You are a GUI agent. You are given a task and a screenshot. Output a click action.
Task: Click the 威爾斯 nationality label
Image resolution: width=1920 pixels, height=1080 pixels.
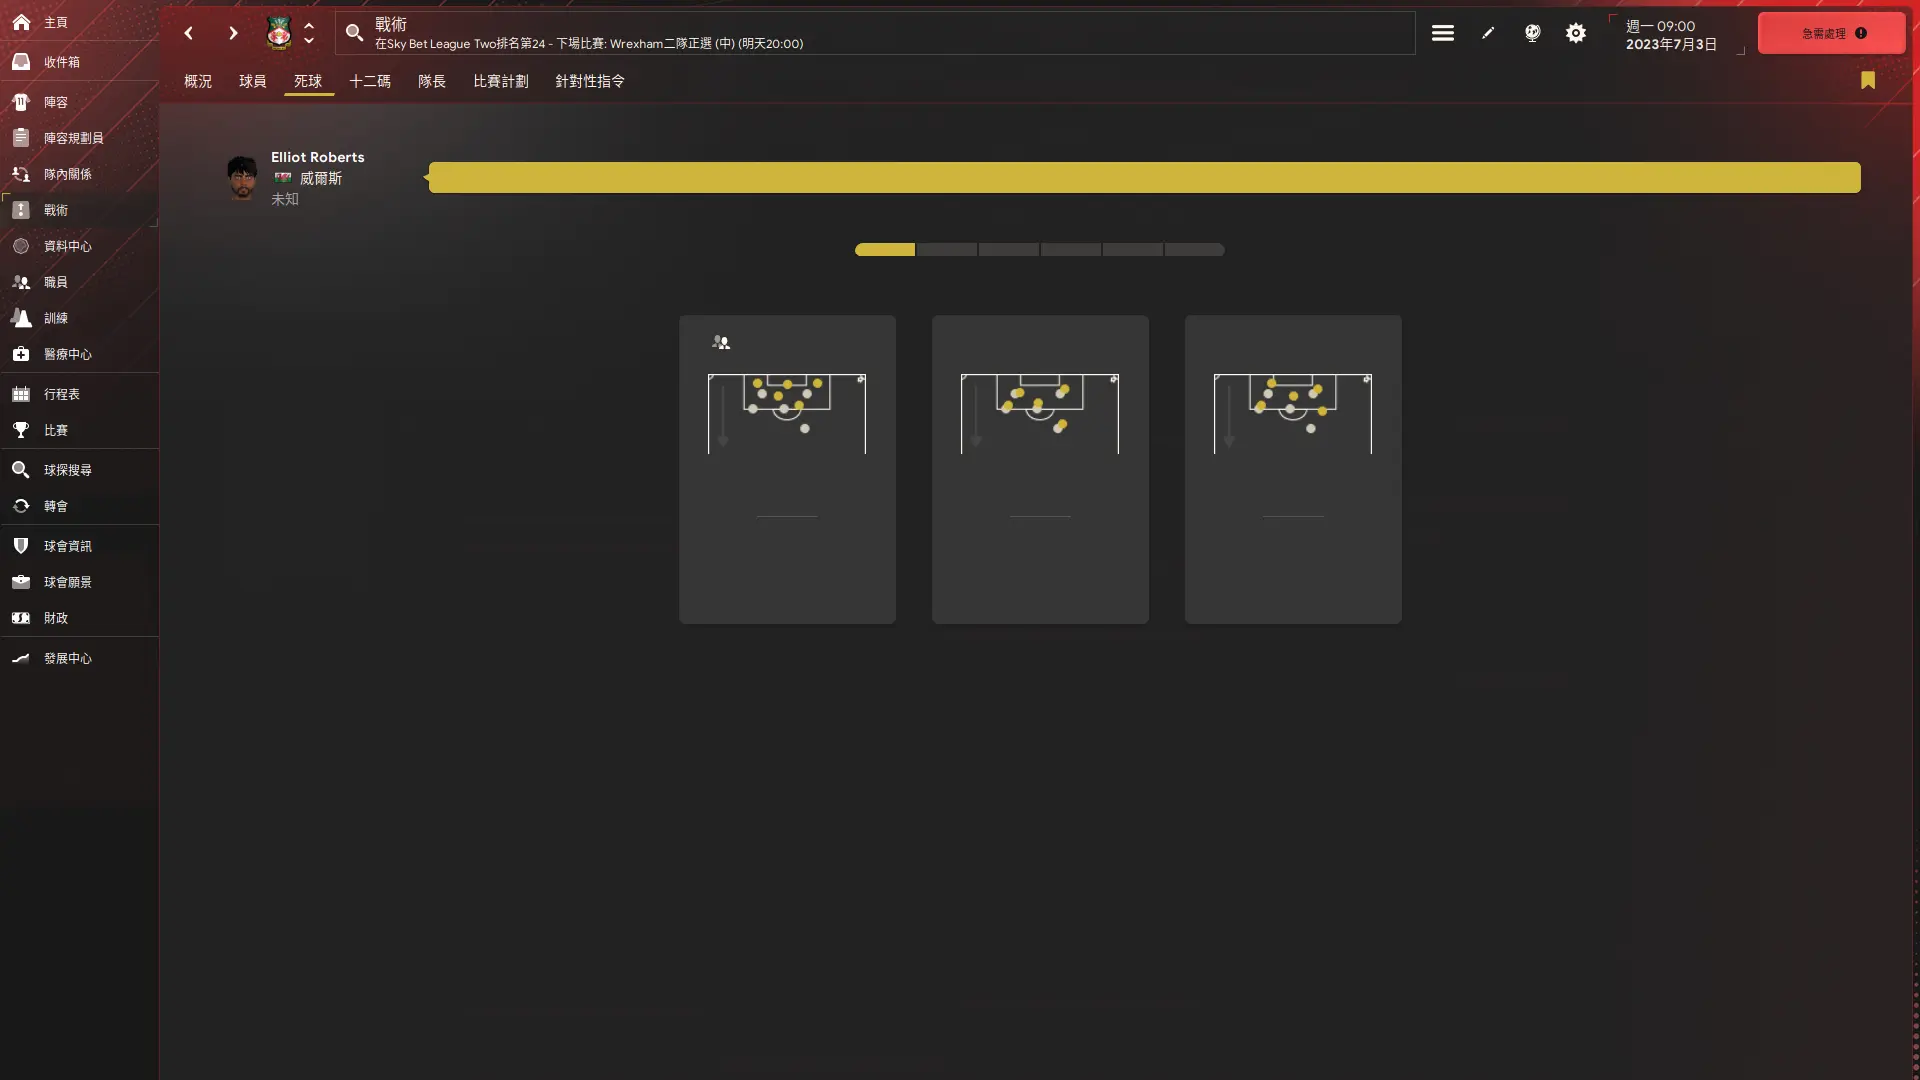point(321,178)
